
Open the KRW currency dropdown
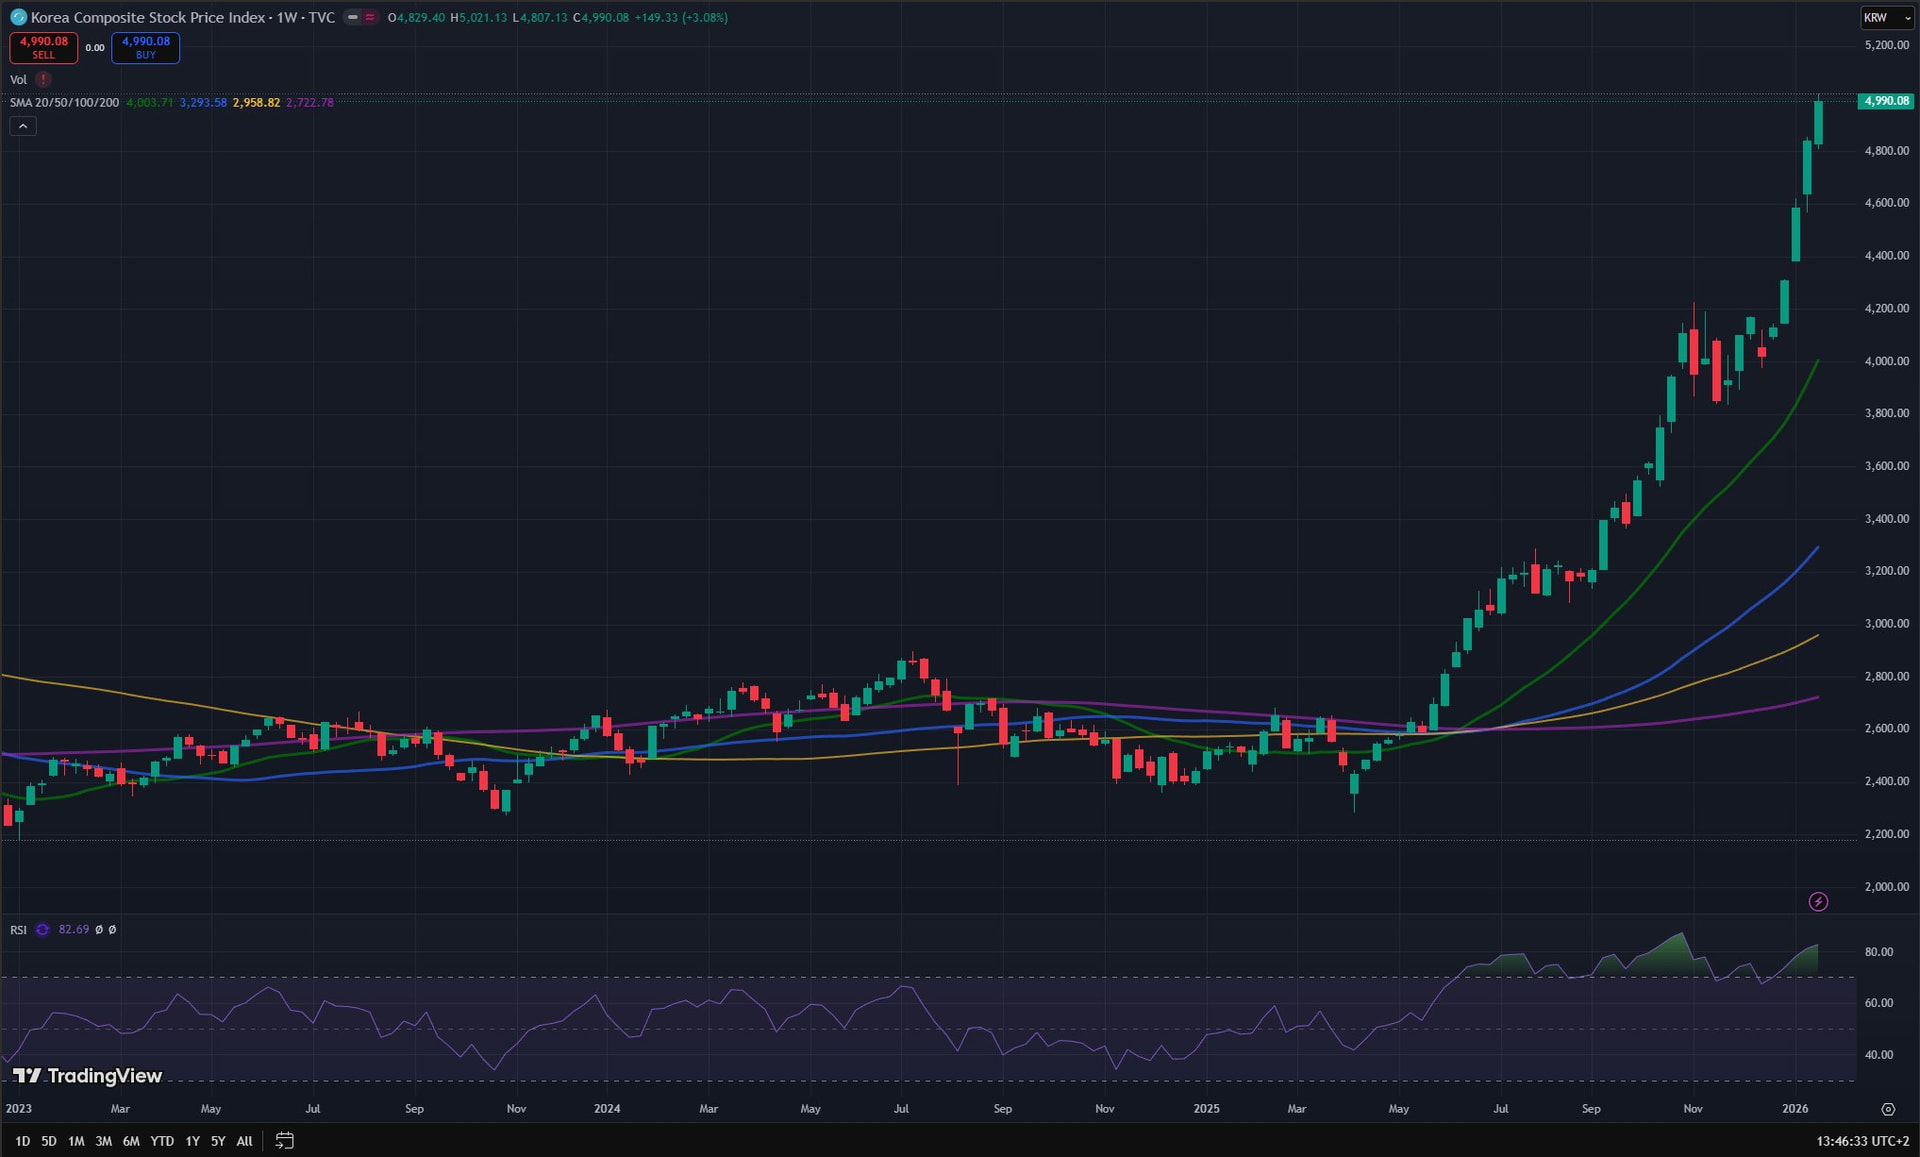point(1886,17)
